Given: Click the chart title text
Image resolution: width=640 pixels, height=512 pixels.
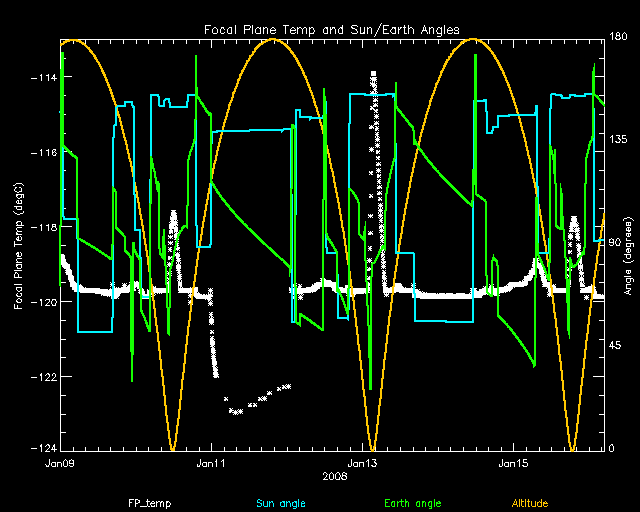Looking at the screenshot, I should tap(331, 30).
